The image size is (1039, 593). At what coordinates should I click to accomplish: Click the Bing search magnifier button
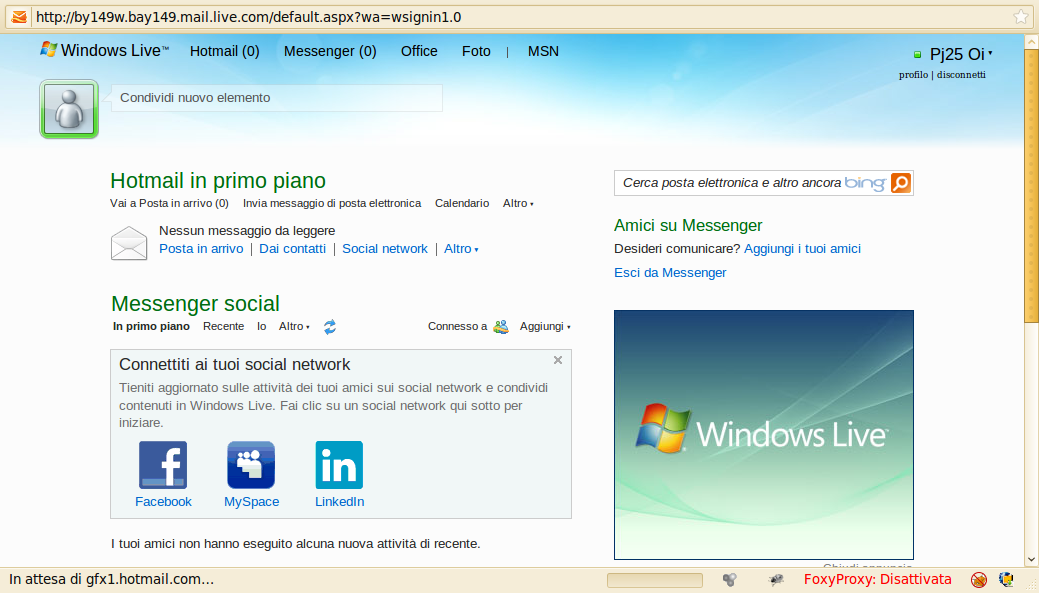click(901, 183)
